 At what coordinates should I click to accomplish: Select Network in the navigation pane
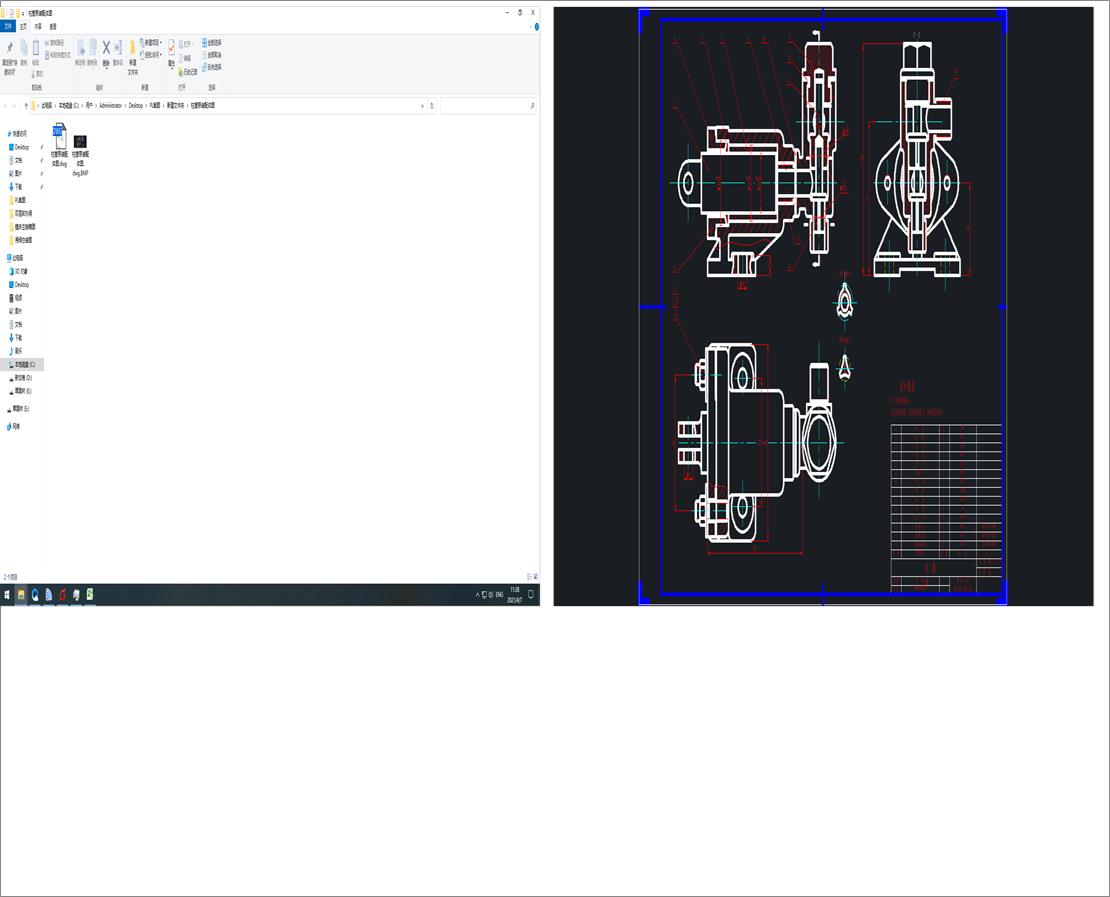click(14, 426)
